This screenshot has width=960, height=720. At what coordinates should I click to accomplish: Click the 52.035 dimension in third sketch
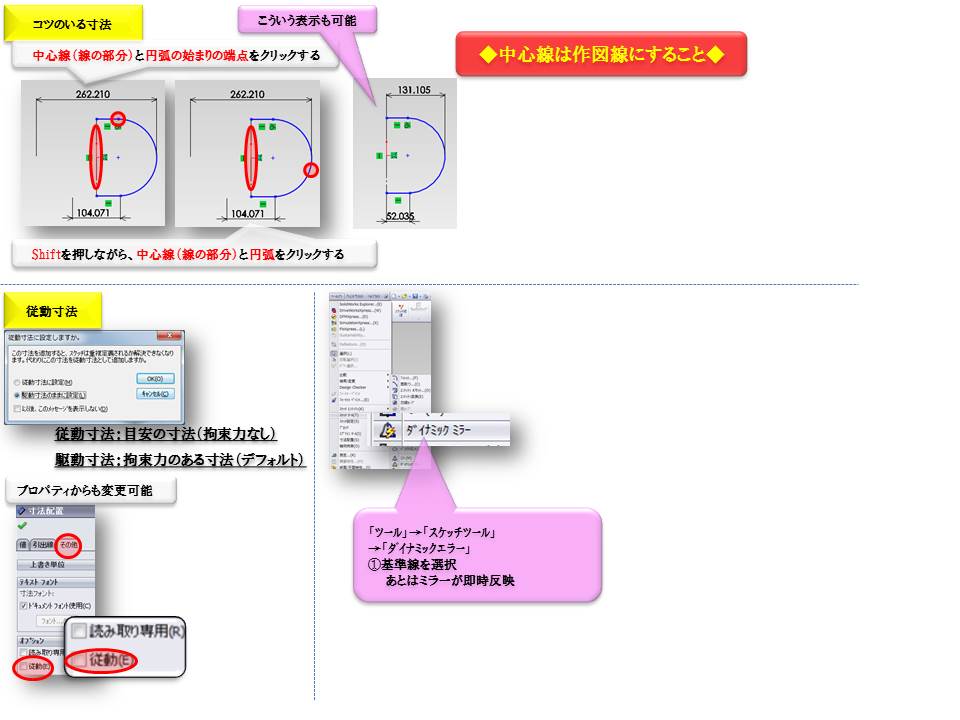pyautogui.click(x=398, y=214)
